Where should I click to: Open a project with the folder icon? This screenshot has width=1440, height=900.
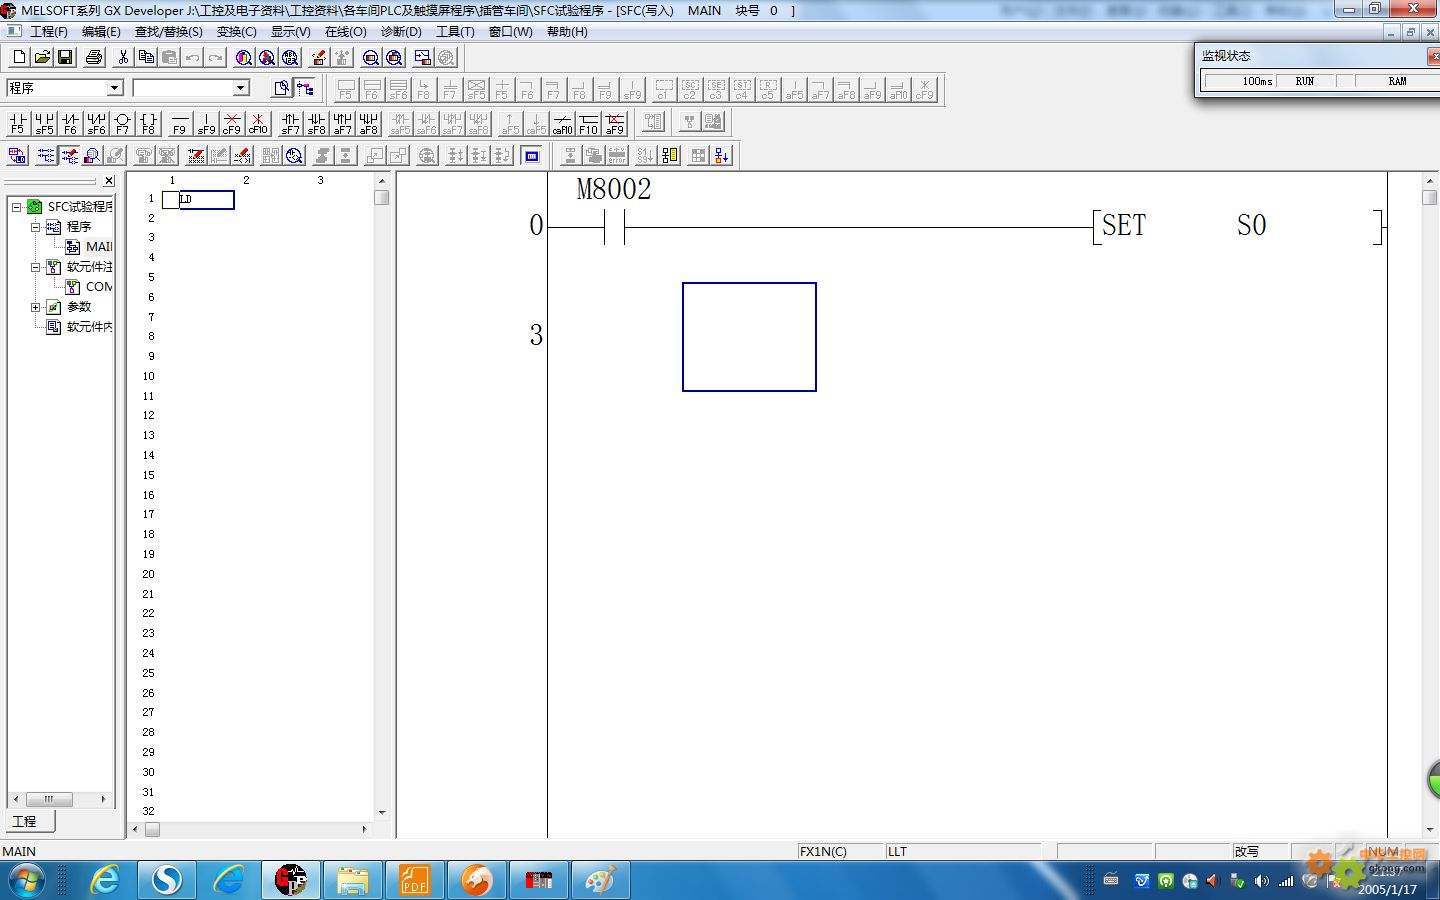[42, 58]
